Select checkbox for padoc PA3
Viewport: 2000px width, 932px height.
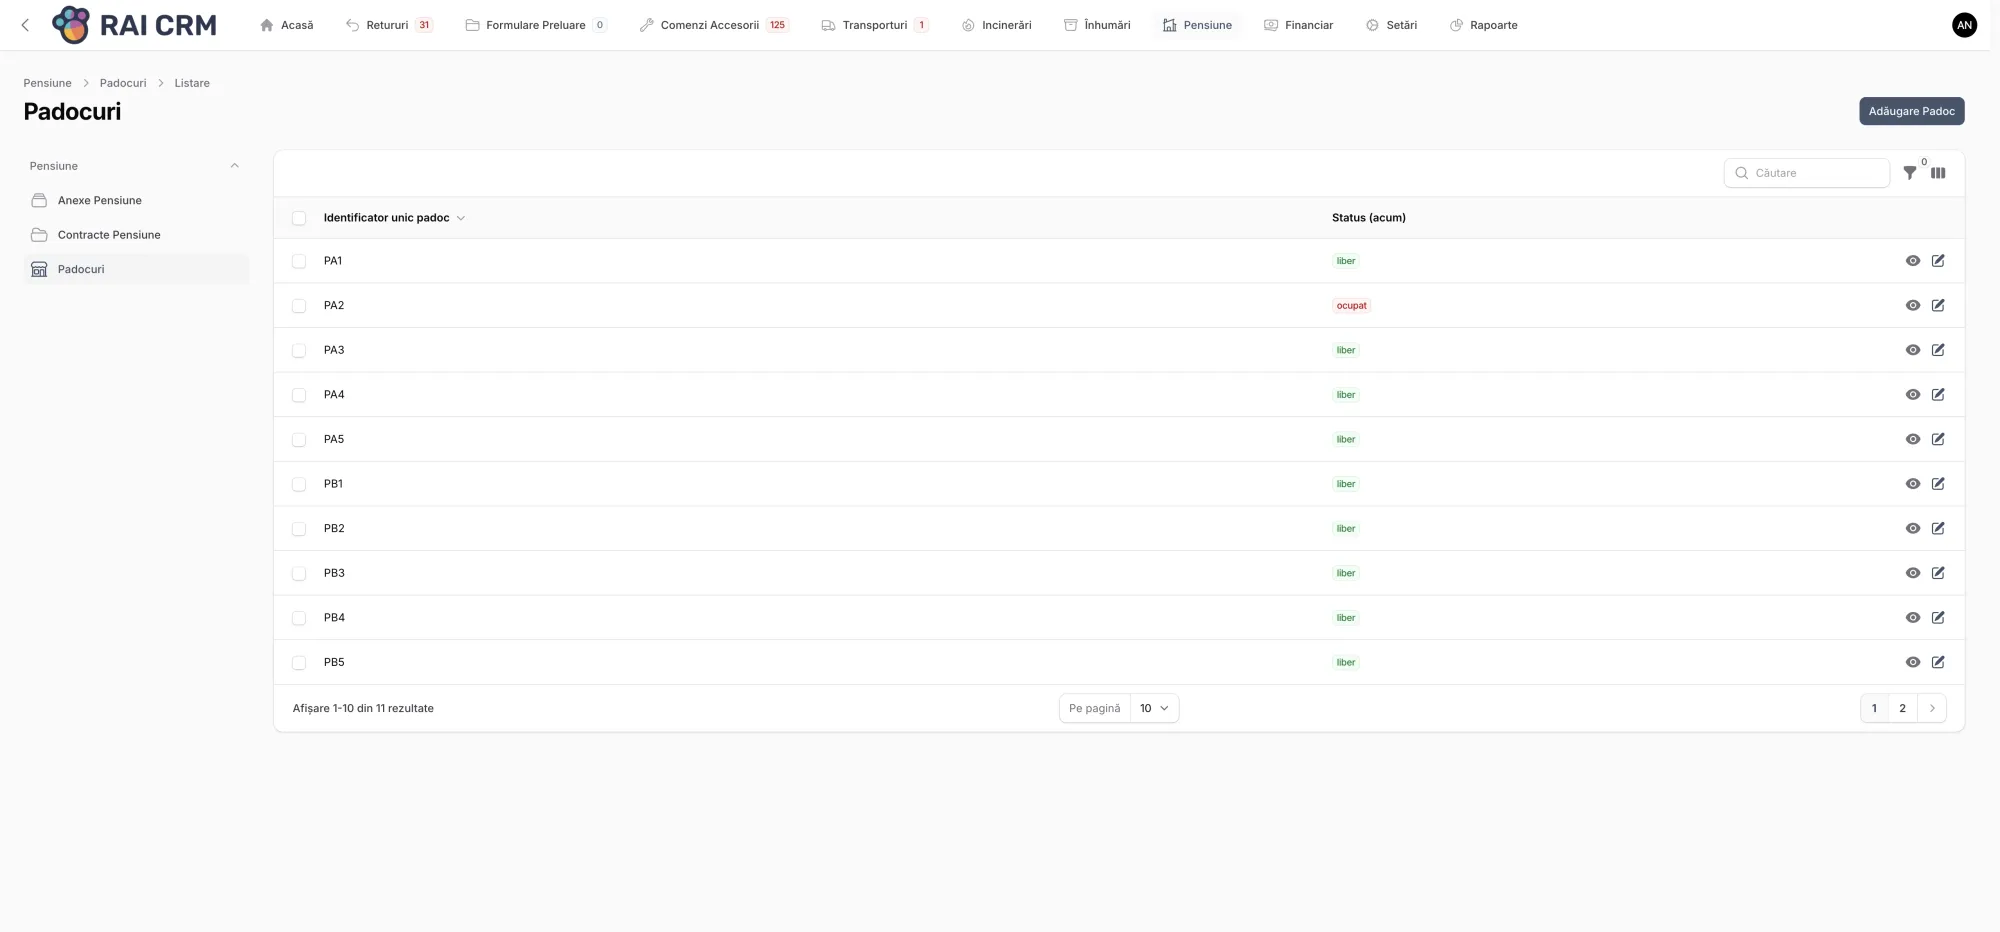[299, 351]
